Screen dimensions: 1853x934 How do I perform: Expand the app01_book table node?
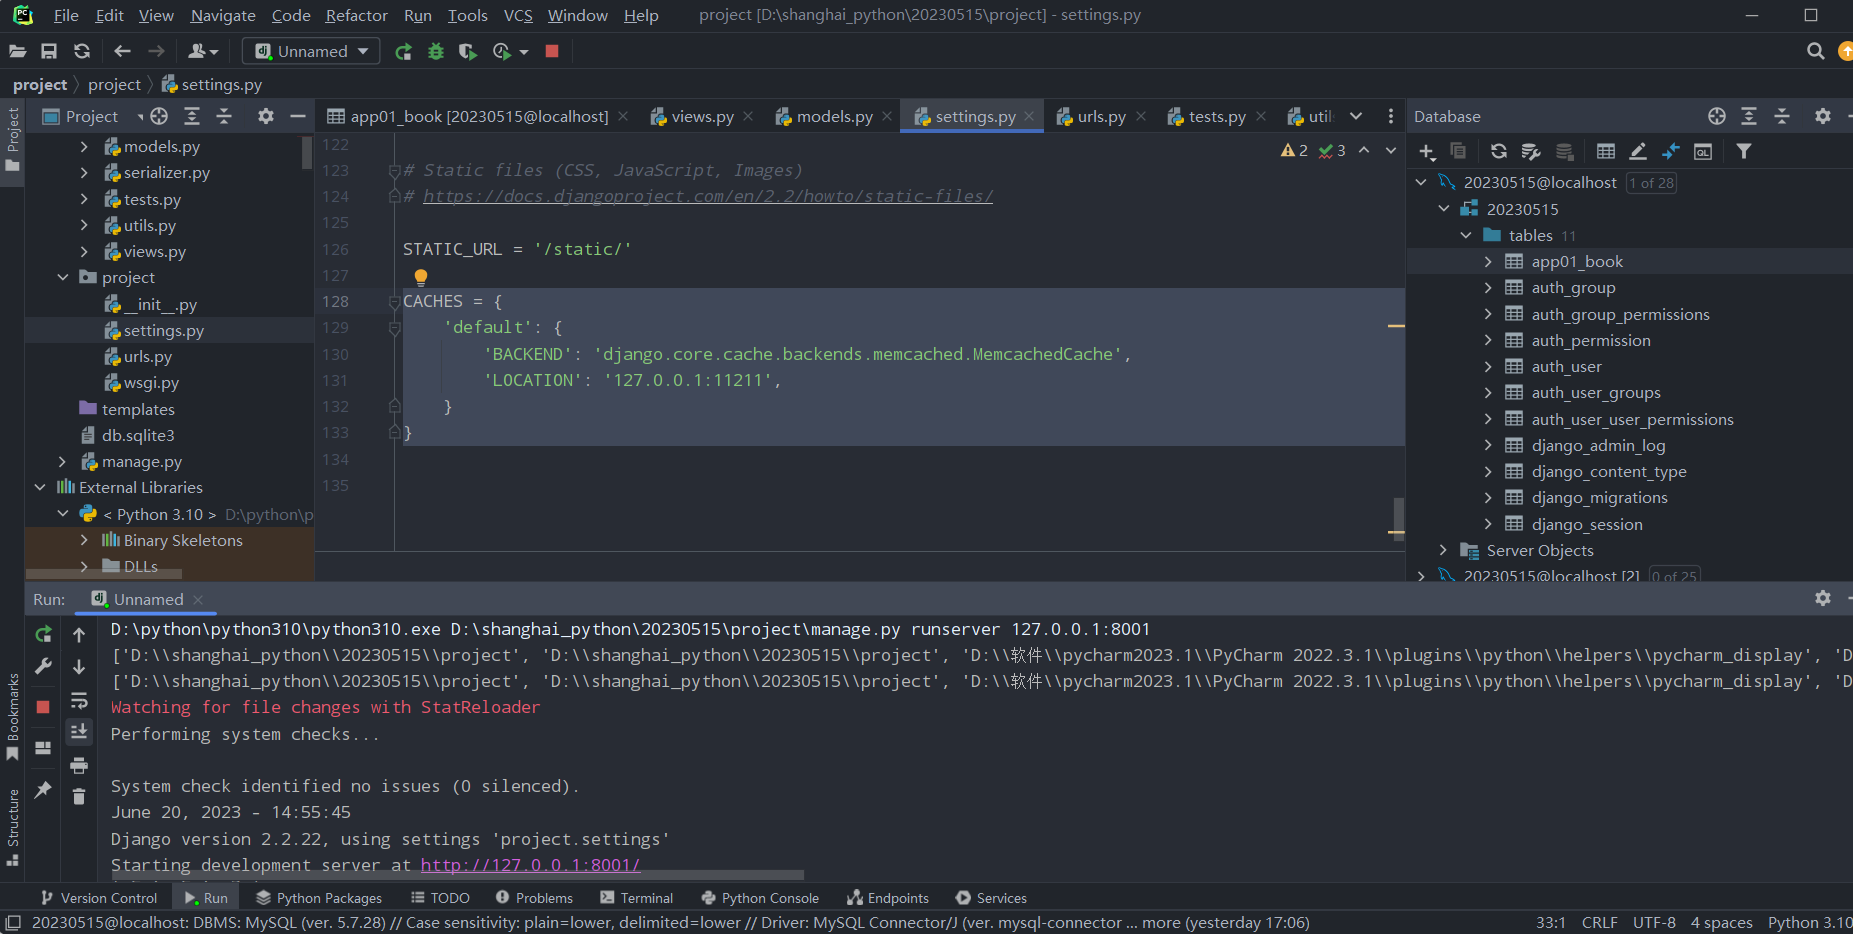point(1488,261)
